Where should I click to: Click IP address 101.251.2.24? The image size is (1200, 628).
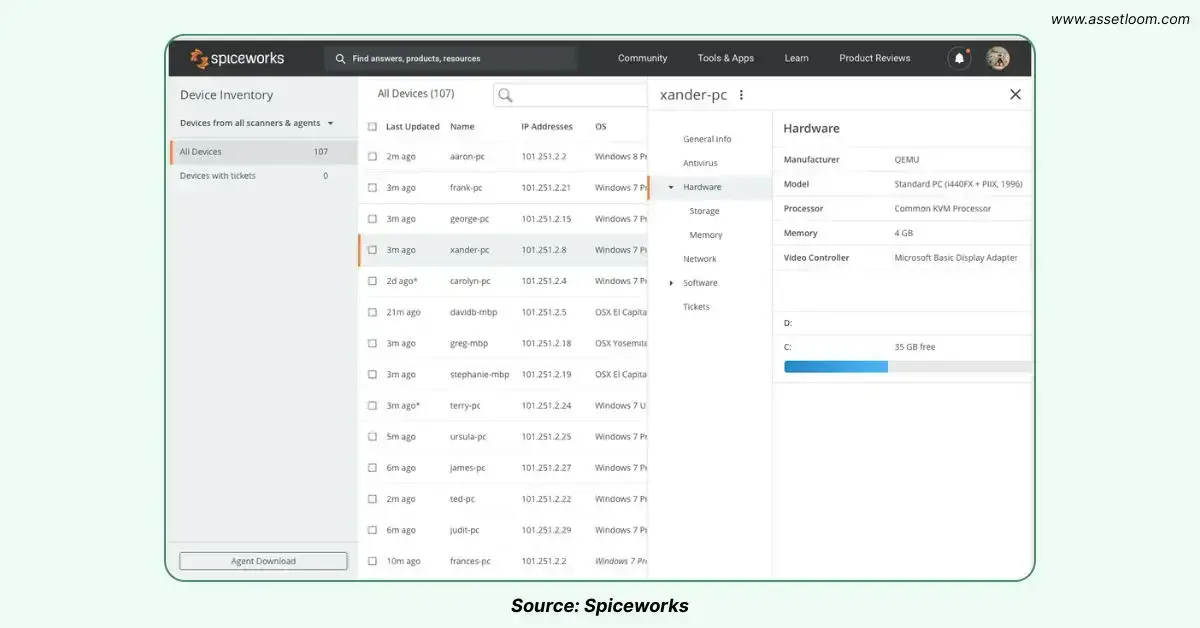(x=546, y=405)
